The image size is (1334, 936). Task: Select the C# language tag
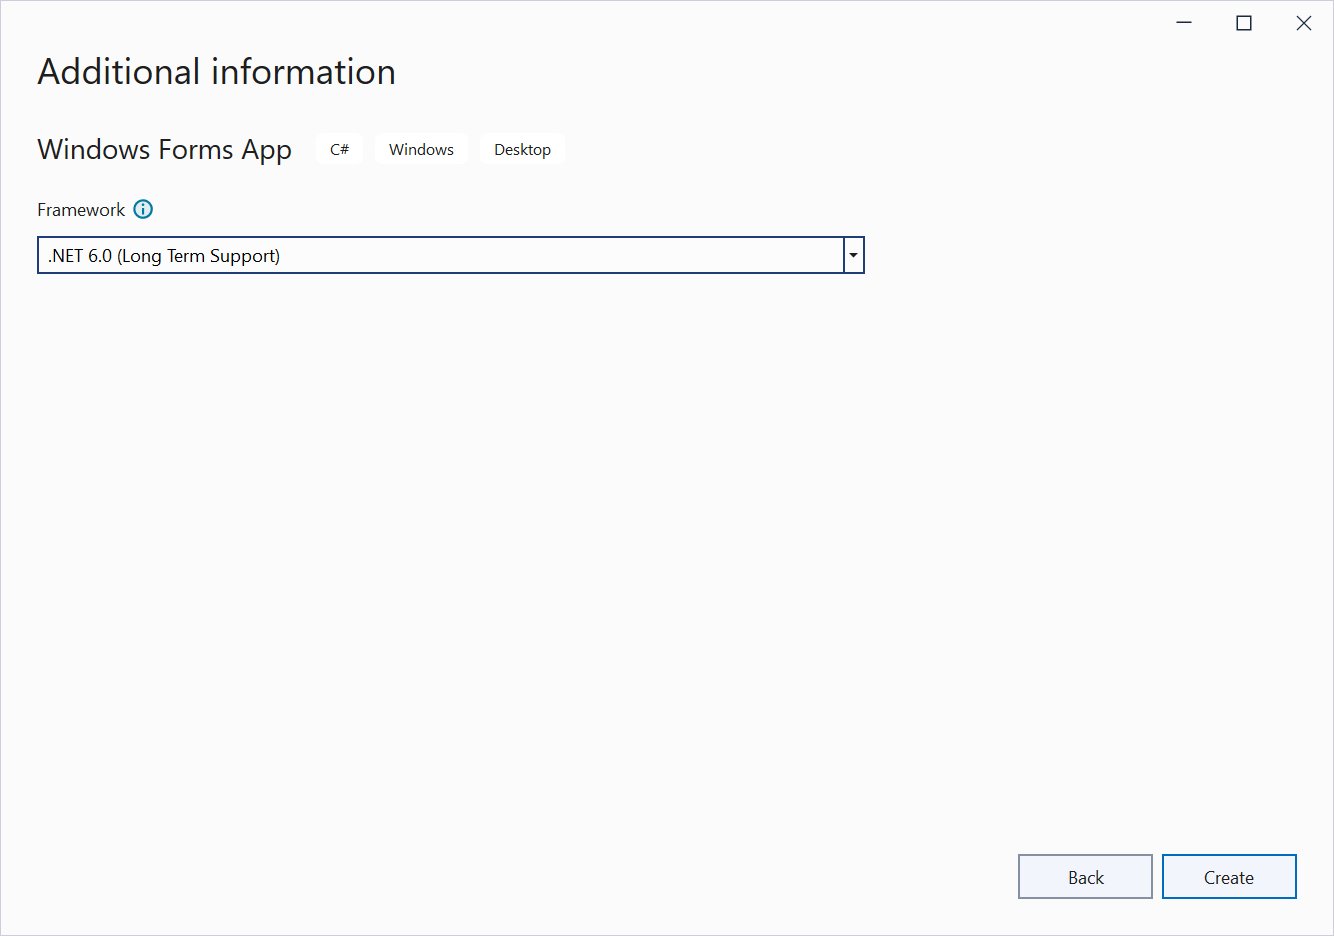[339, 149]
